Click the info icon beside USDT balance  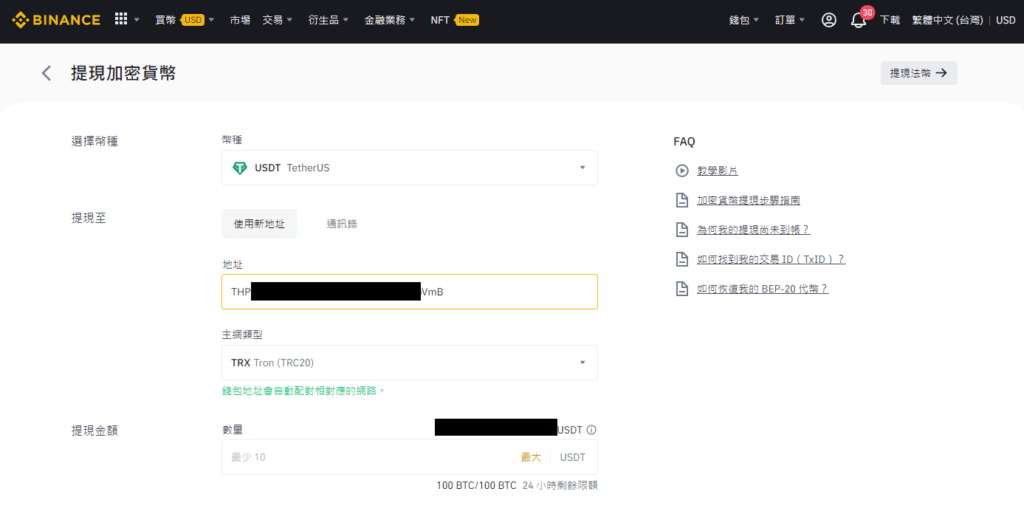tap(592, 430)
